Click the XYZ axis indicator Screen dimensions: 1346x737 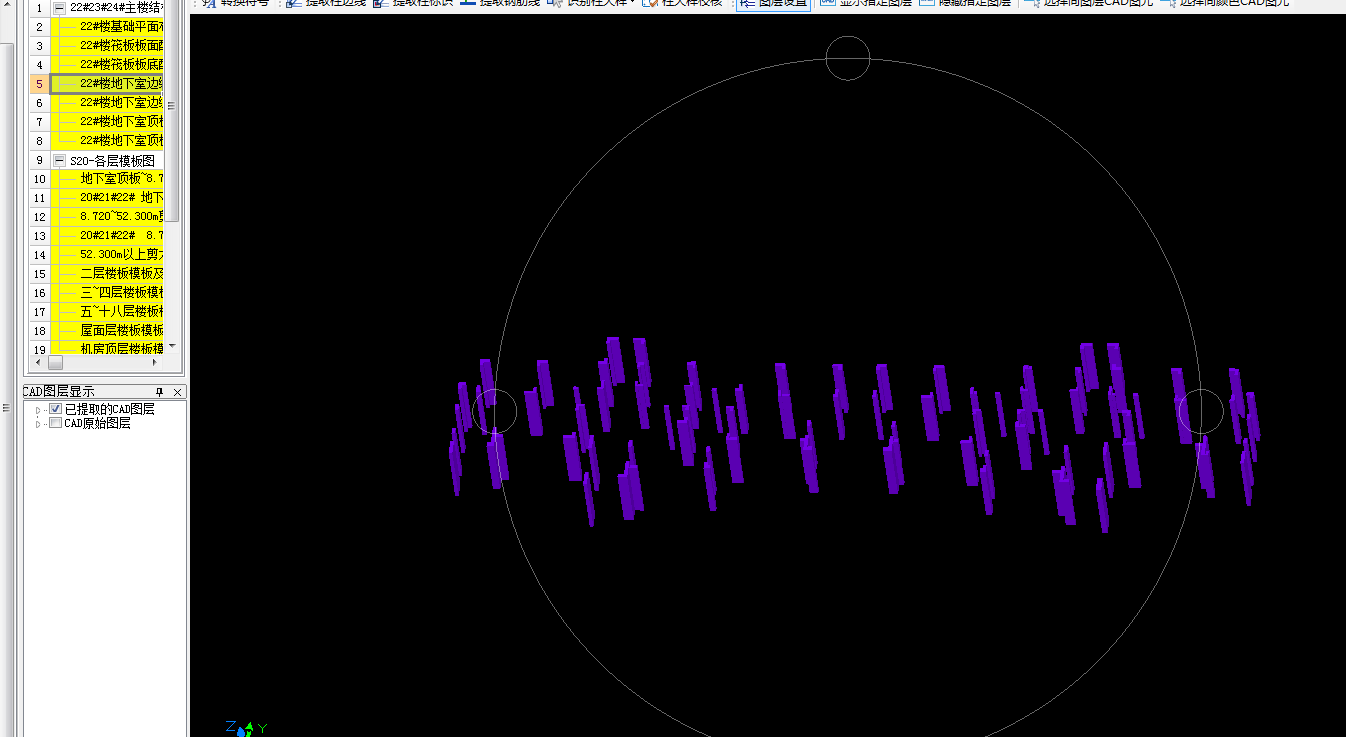(246, 728)
